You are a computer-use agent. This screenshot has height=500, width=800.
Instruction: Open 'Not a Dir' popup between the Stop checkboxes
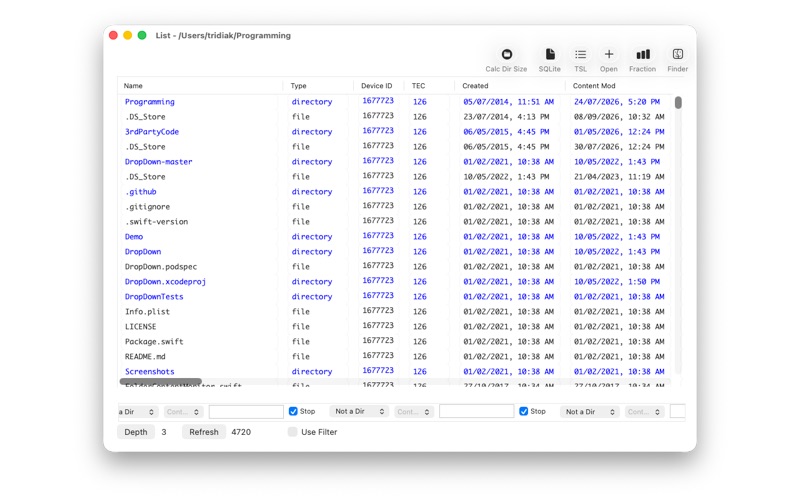359,411
